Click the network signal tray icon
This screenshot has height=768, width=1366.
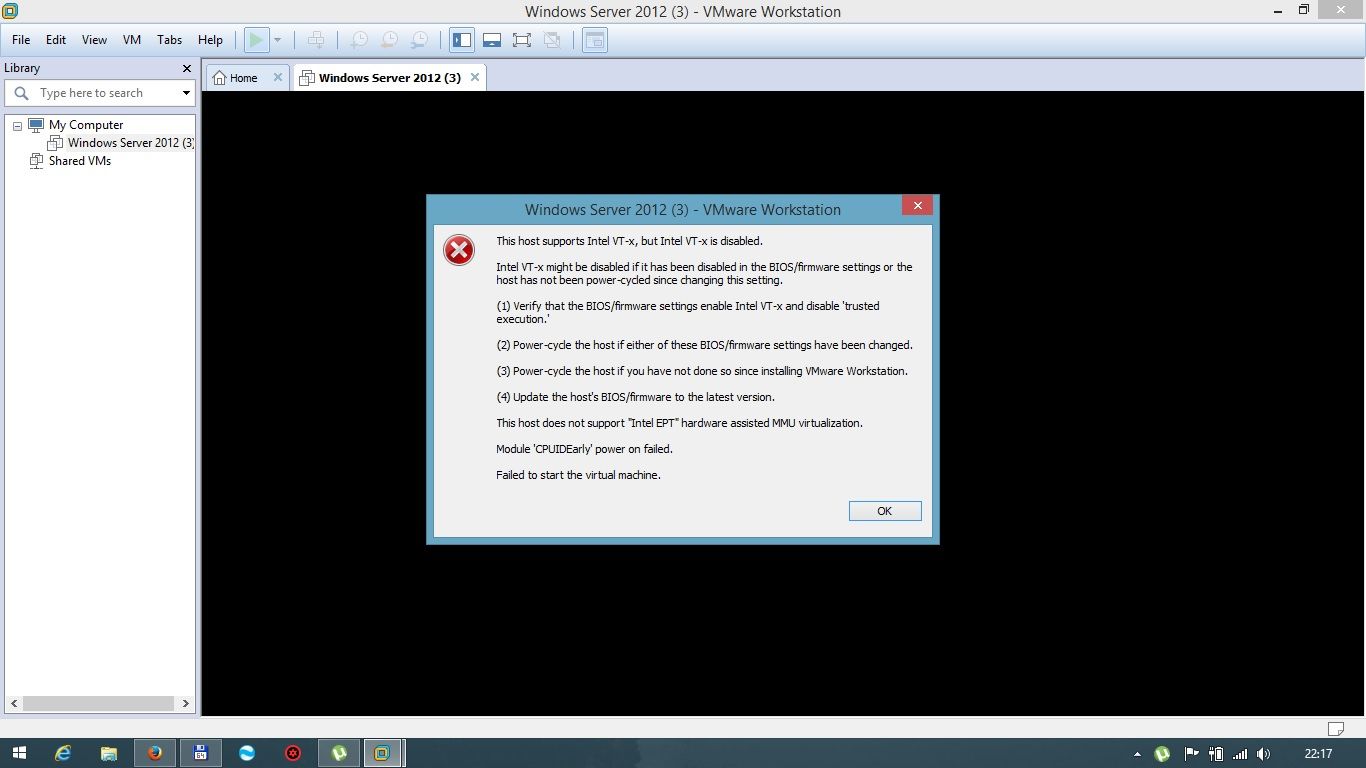[x=1240, y=754]
